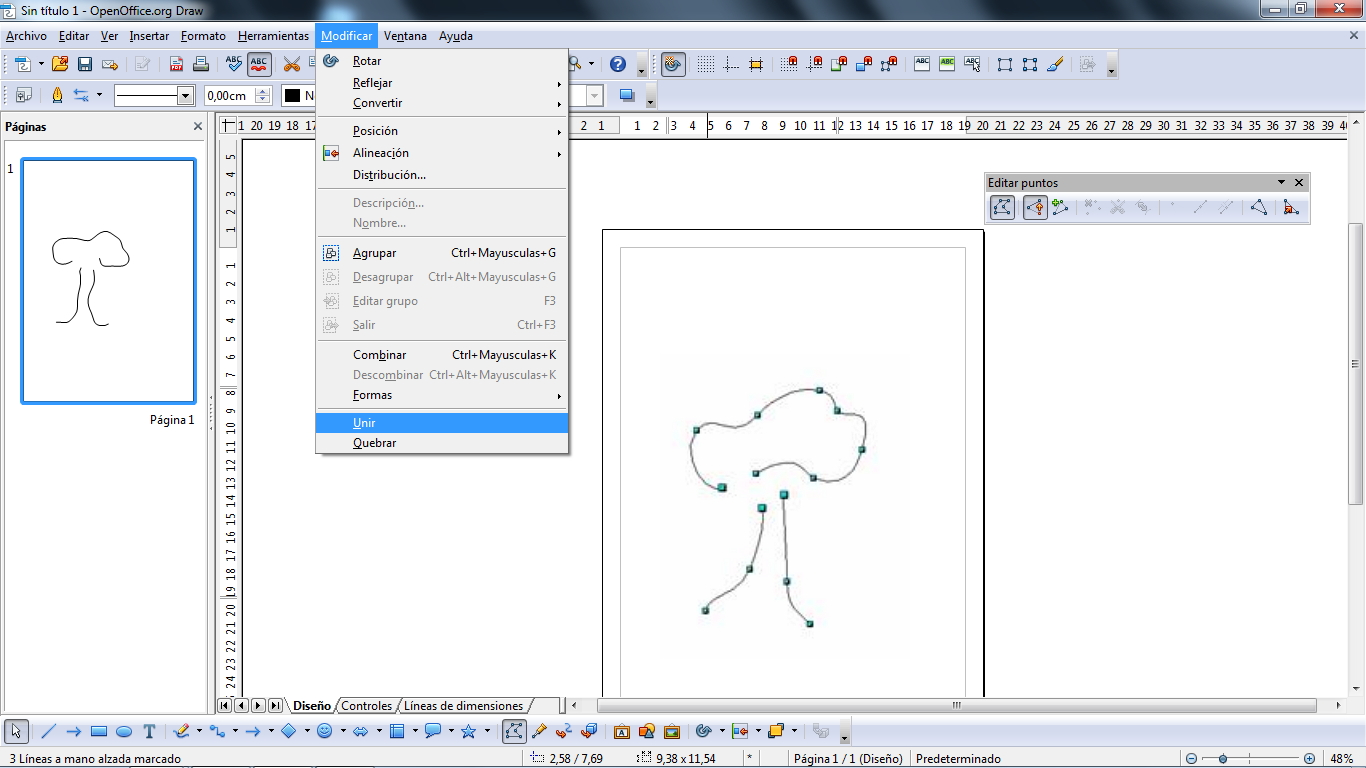Click the 48% zoom percentage in status bar
The image size is (1366, 768).
1341,759
